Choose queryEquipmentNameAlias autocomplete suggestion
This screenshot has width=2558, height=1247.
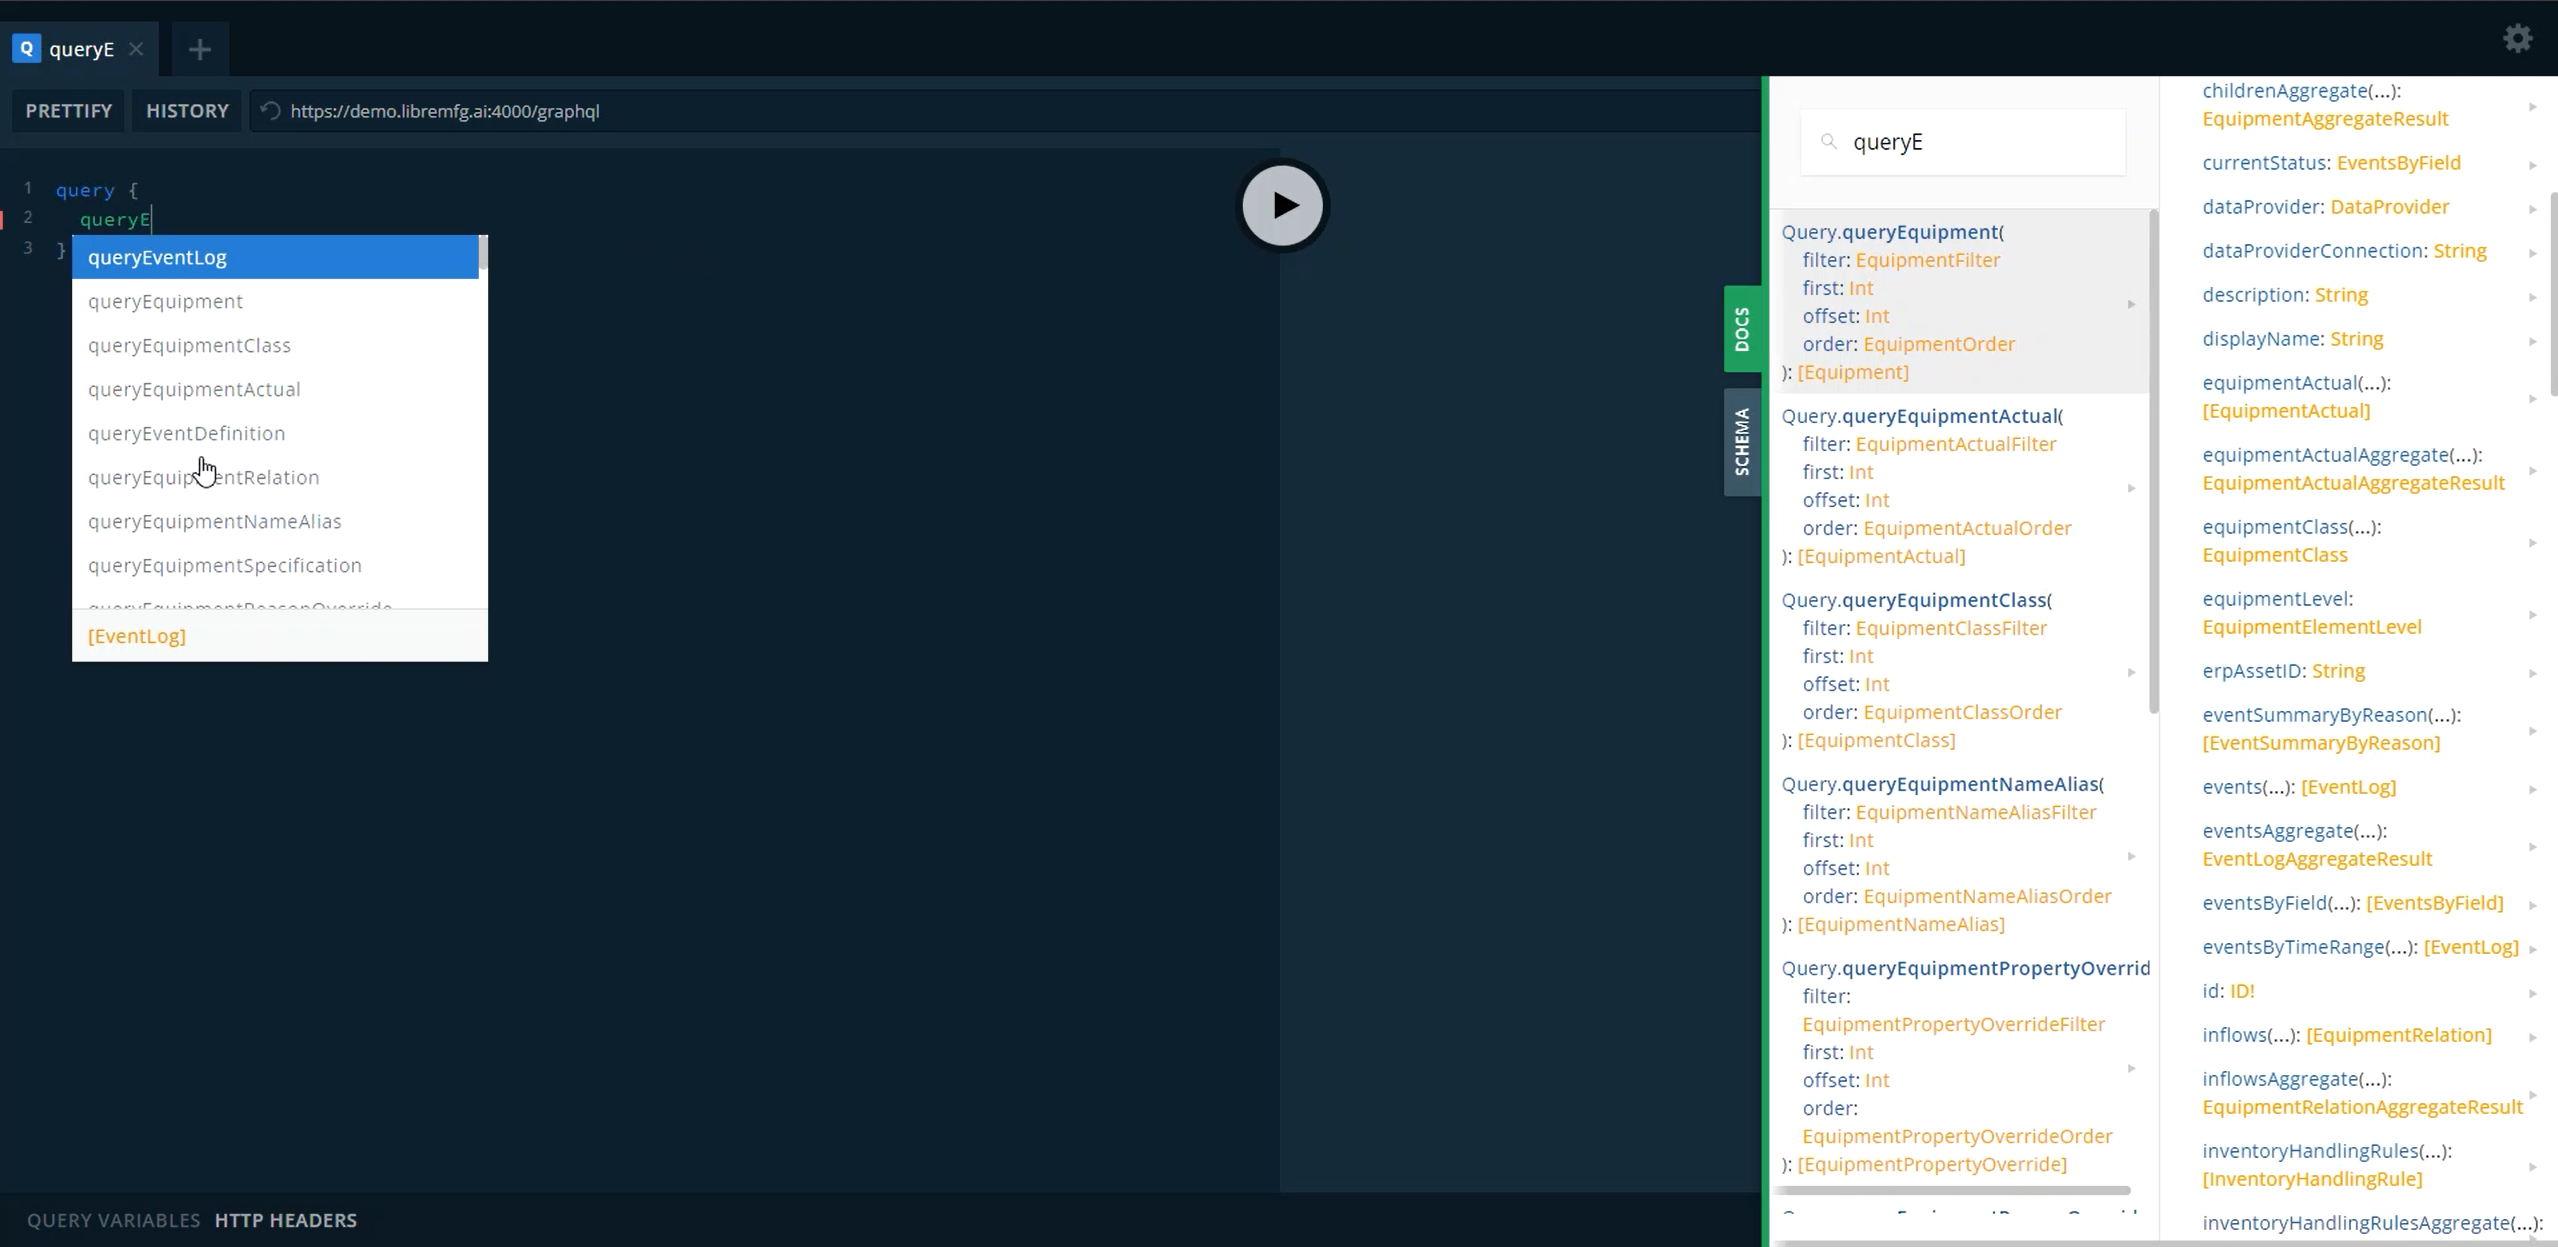275,521
